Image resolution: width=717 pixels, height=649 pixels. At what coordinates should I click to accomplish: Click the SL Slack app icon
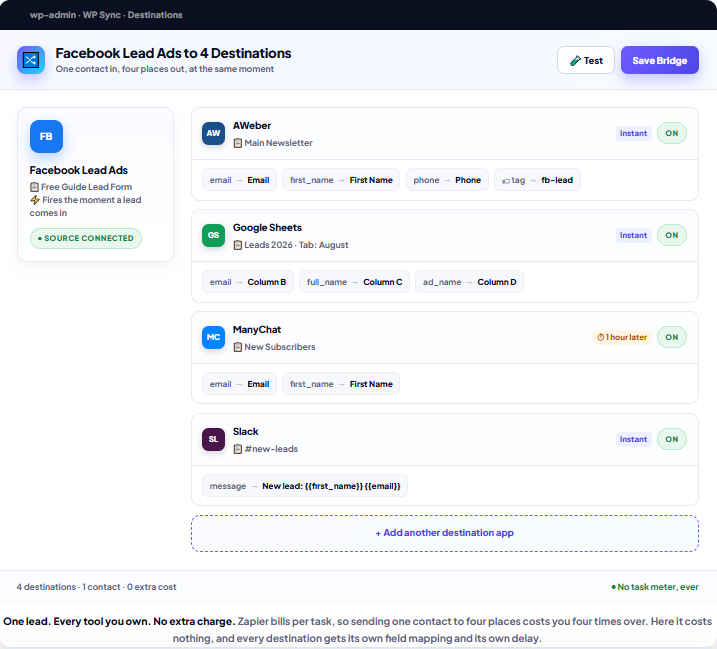click(x=214, y=439)
